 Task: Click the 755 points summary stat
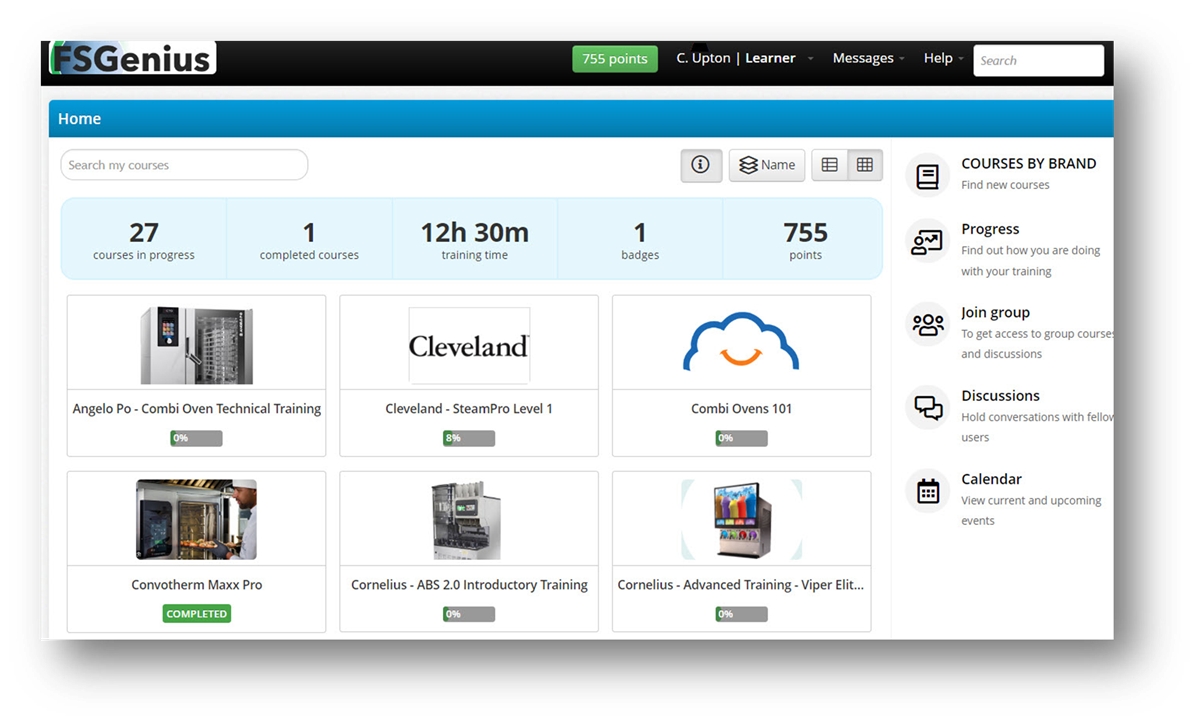805,239
